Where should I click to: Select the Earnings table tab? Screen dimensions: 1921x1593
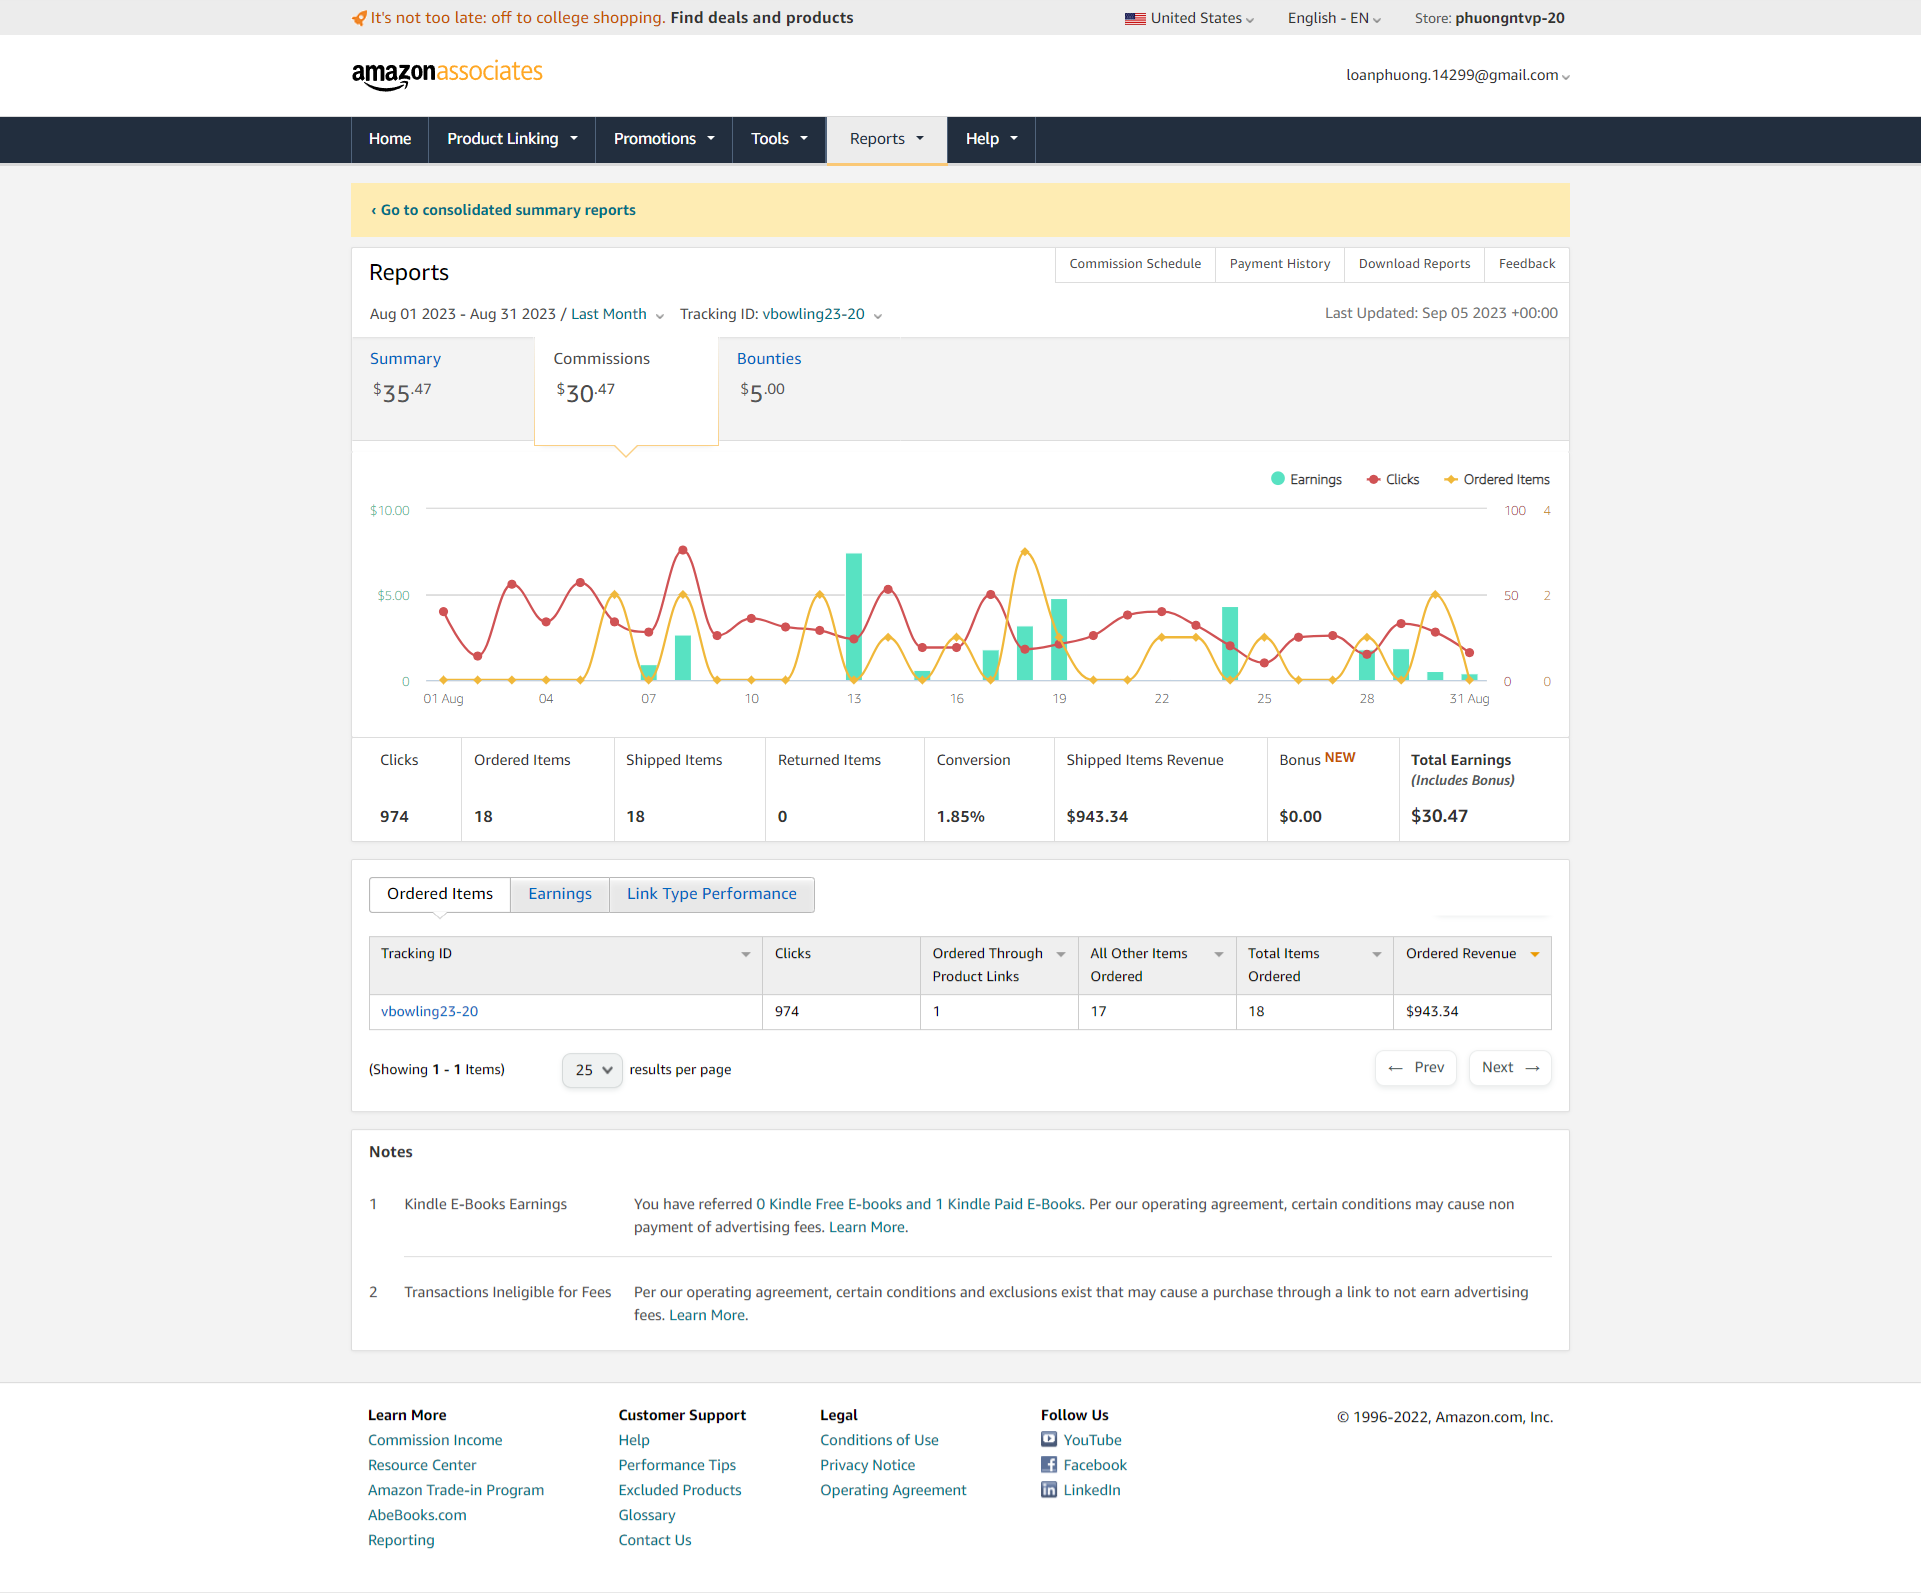click(560, 894)
